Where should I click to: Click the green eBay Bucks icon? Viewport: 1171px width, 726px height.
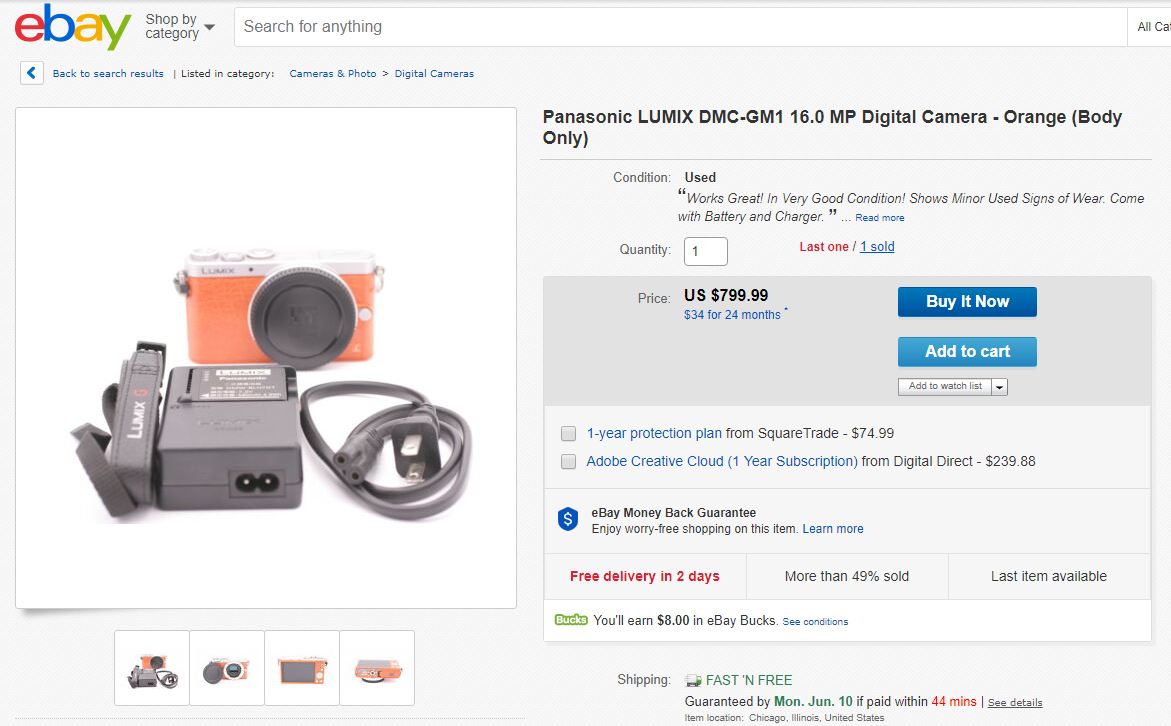pyautogui.click(x=571, y=620)
